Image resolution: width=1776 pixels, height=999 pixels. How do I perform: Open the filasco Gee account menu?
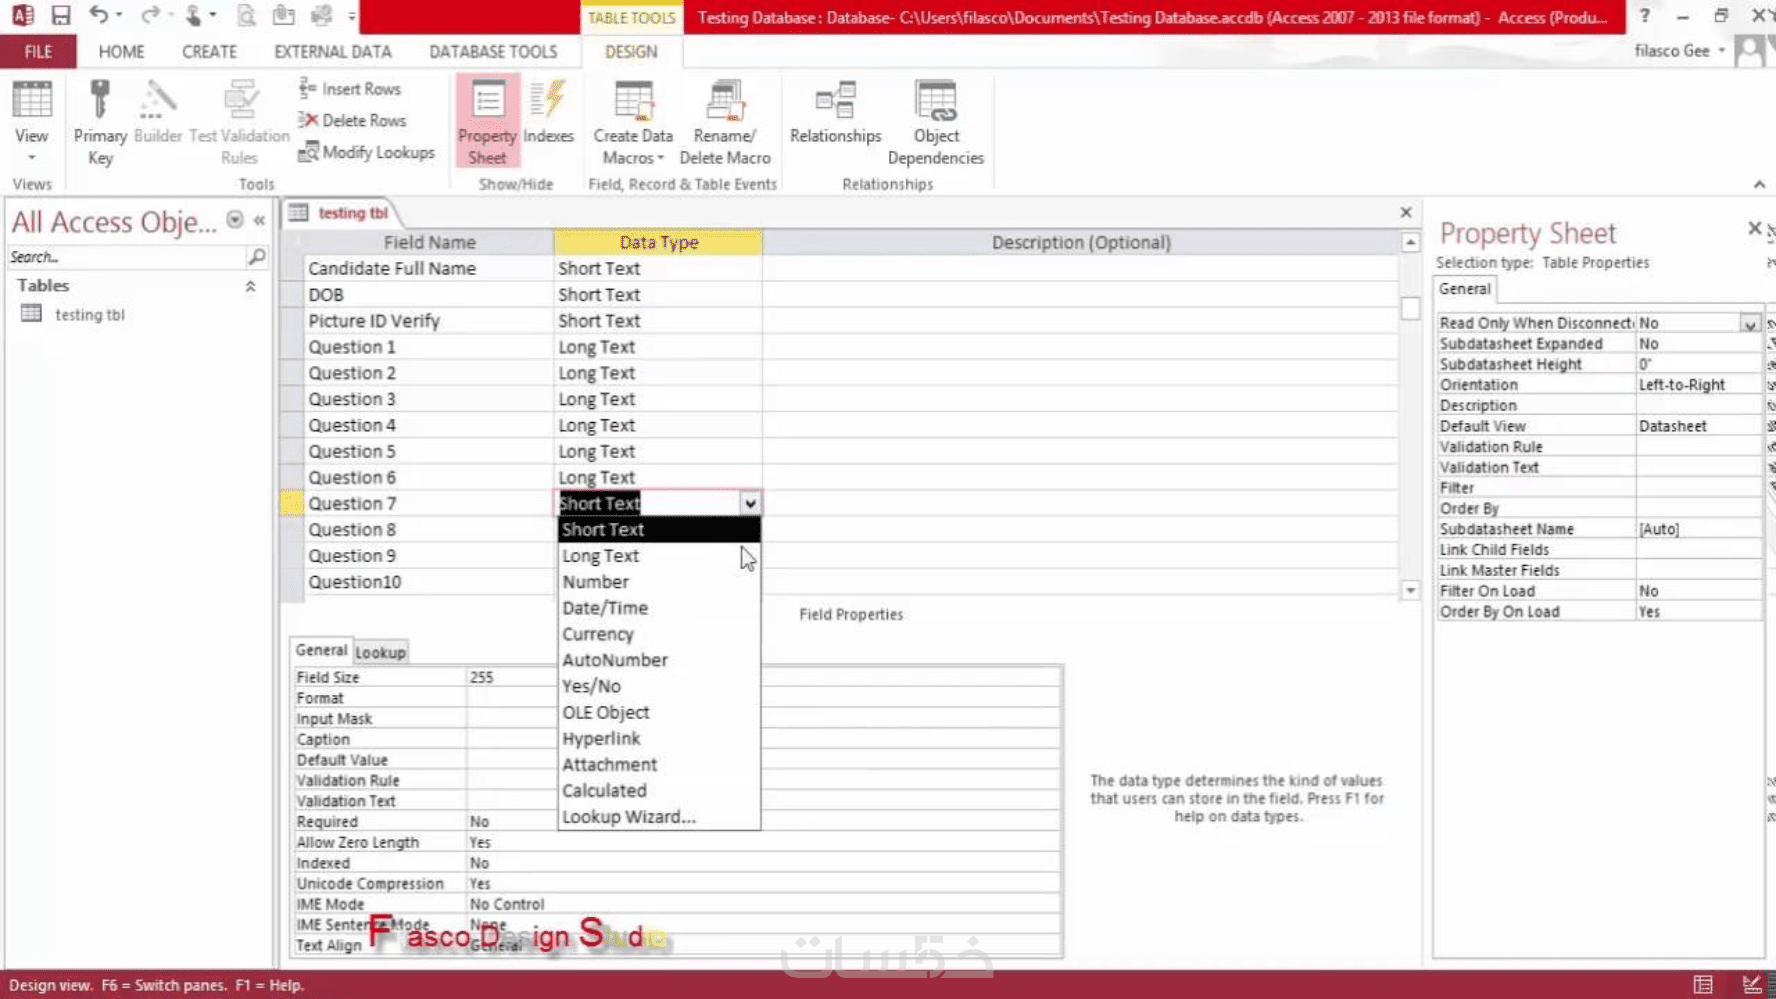point(1680,51)
